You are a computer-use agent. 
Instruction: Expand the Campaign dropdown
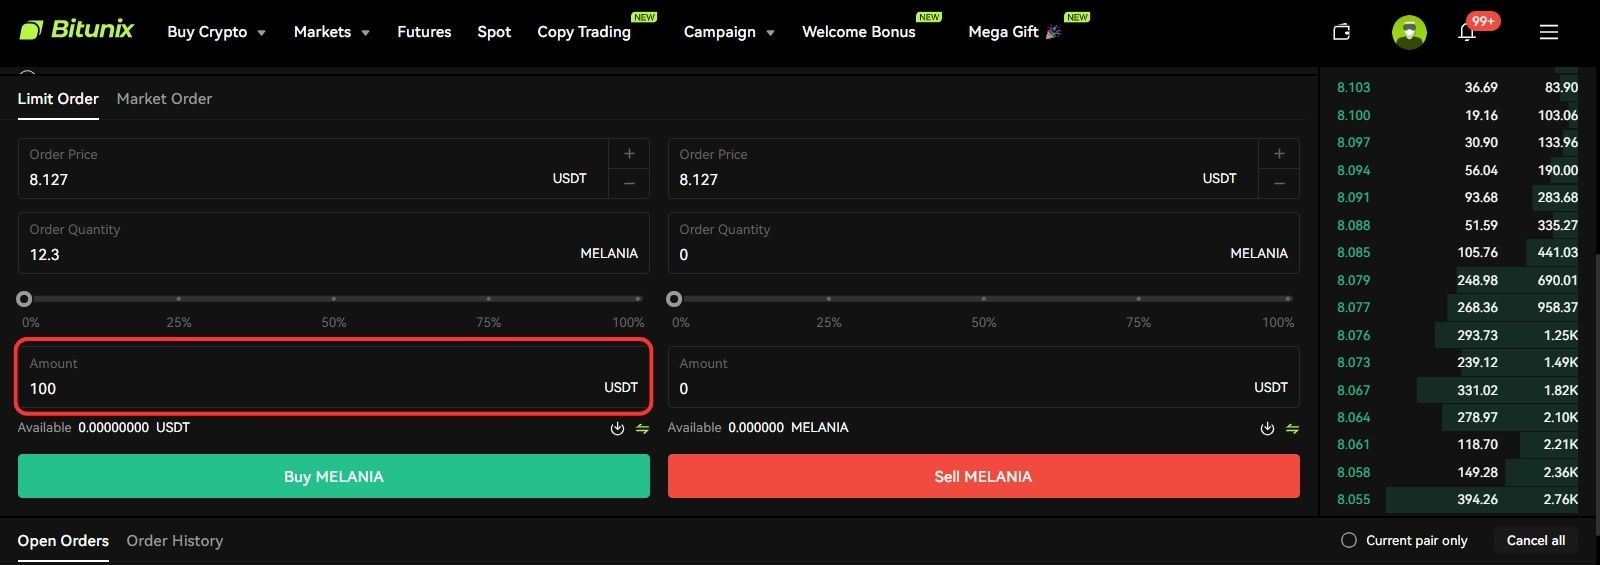pos(729,32)
